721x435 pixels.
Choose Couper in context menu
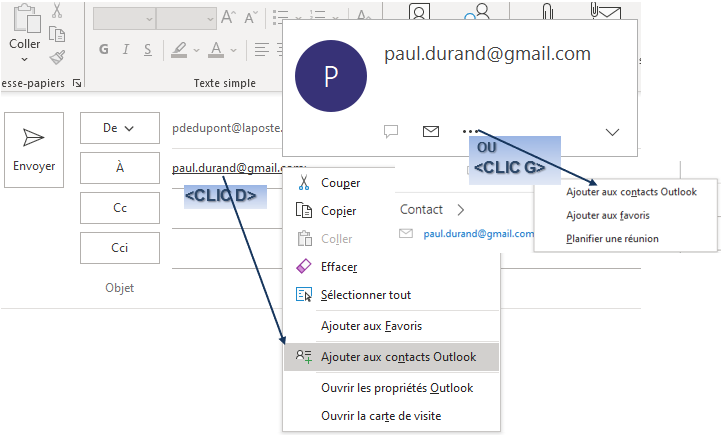click(x=340, y=183)
